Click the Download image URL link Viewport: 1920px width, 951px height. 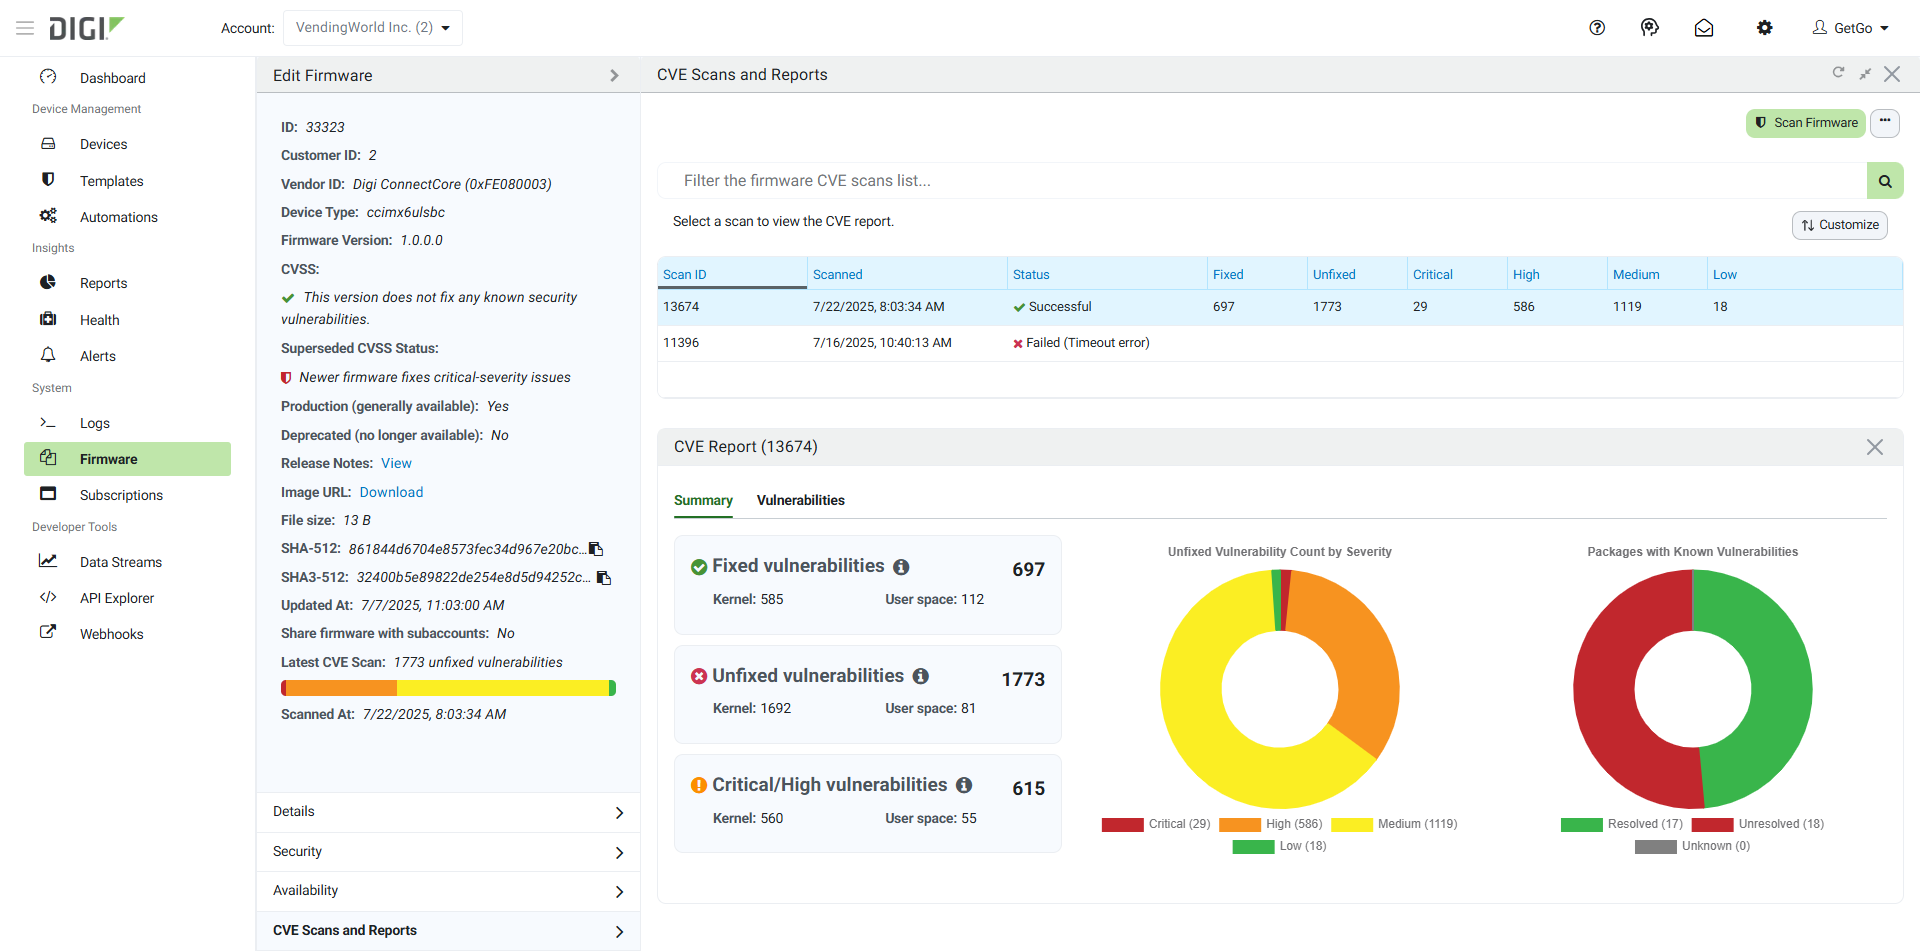tap(391, 492)
